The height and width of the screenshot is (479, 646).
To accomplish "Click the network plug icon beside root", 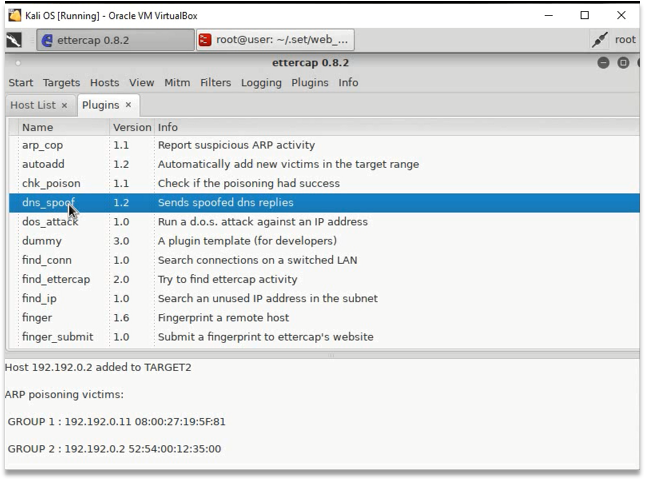I will (x=599, y=40).
